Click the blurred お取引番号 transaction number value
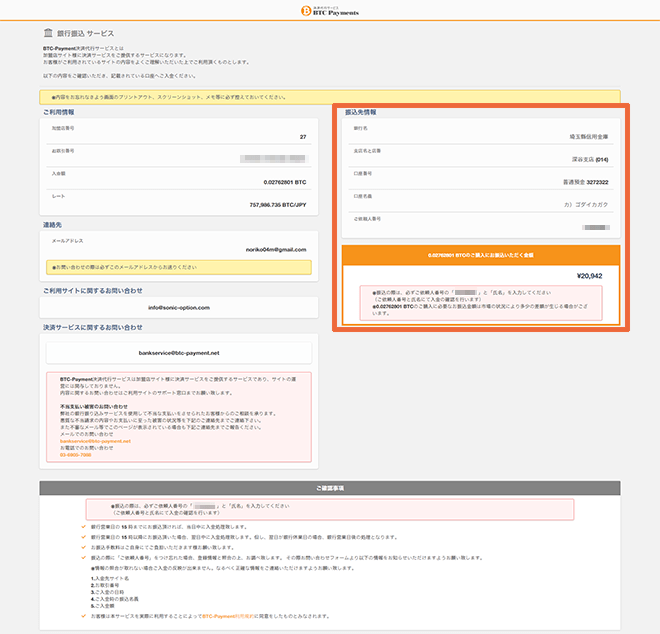 pos(274,159)
